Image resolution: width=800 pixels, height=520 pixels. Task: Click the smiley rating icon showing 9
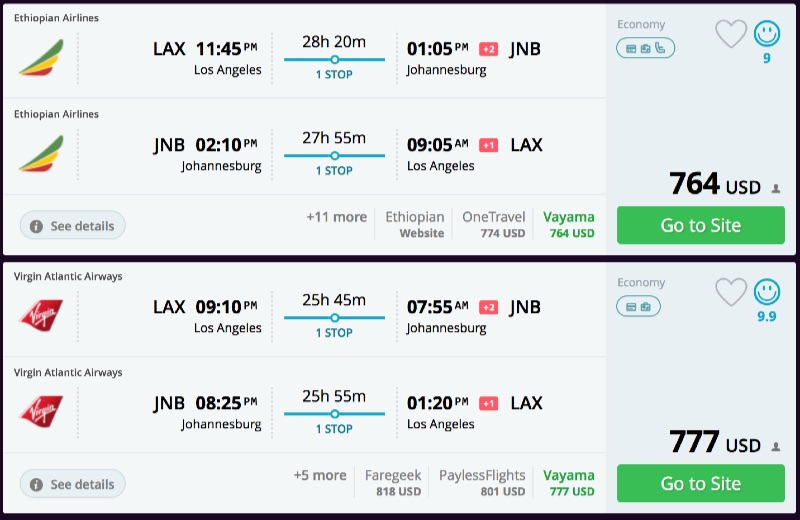(767, 34)
